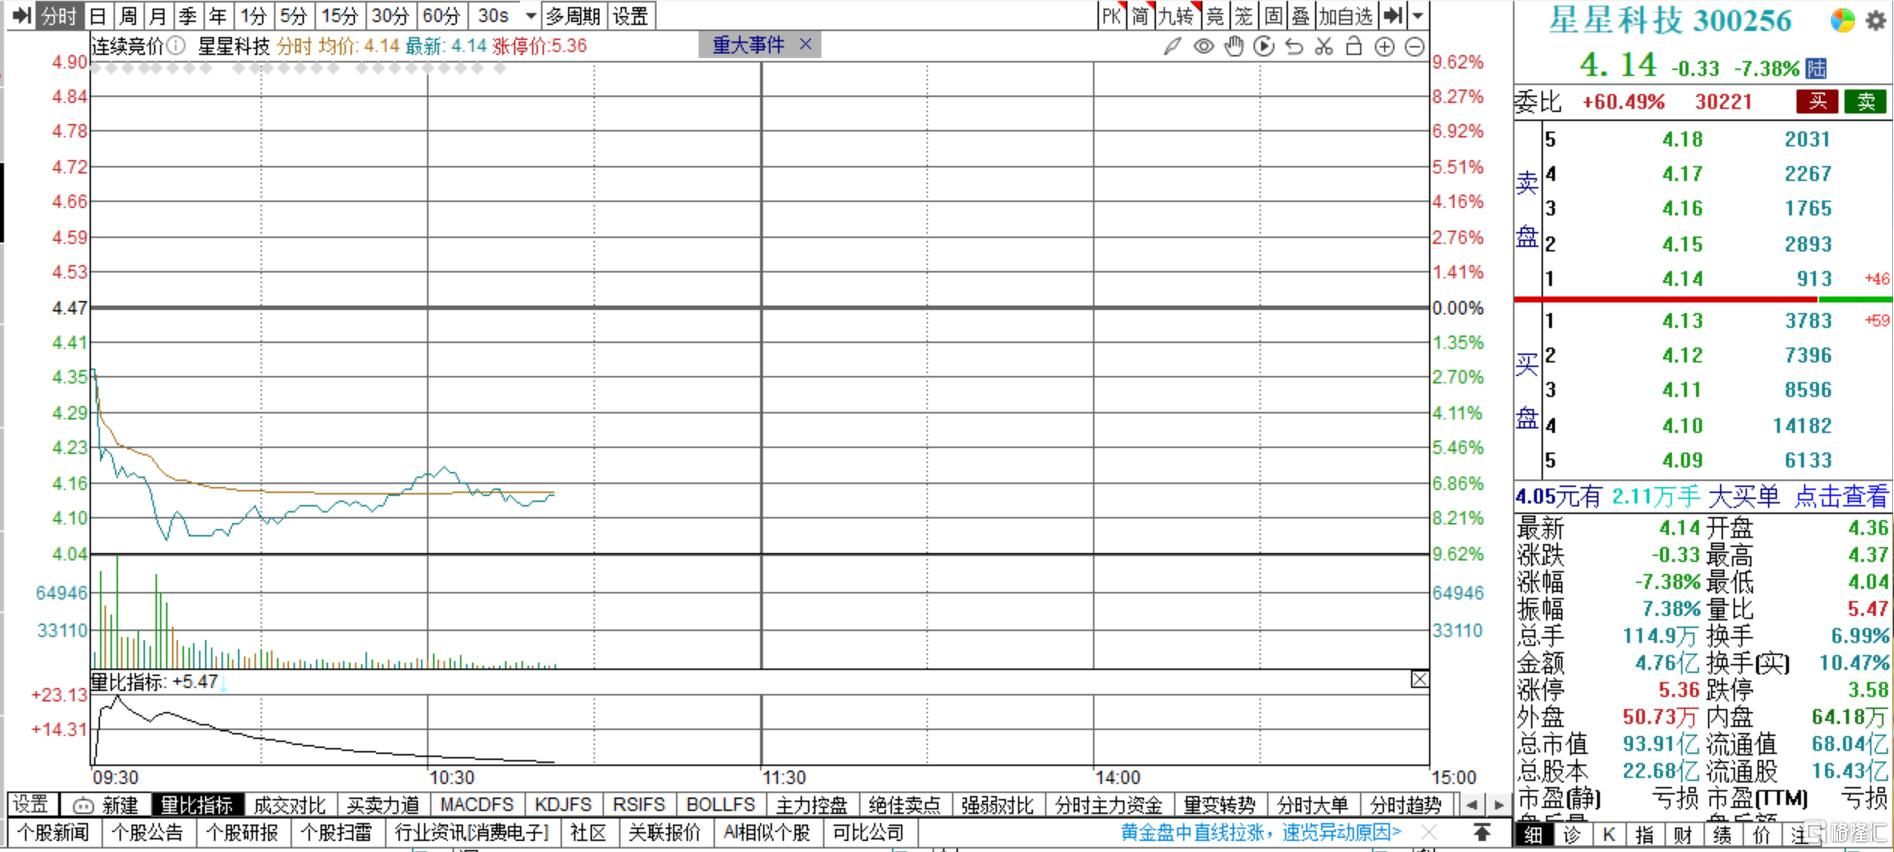Select the MACDFS indicator tab
This screenshot has height=852, width=1894.
click(x=477, y=805)
